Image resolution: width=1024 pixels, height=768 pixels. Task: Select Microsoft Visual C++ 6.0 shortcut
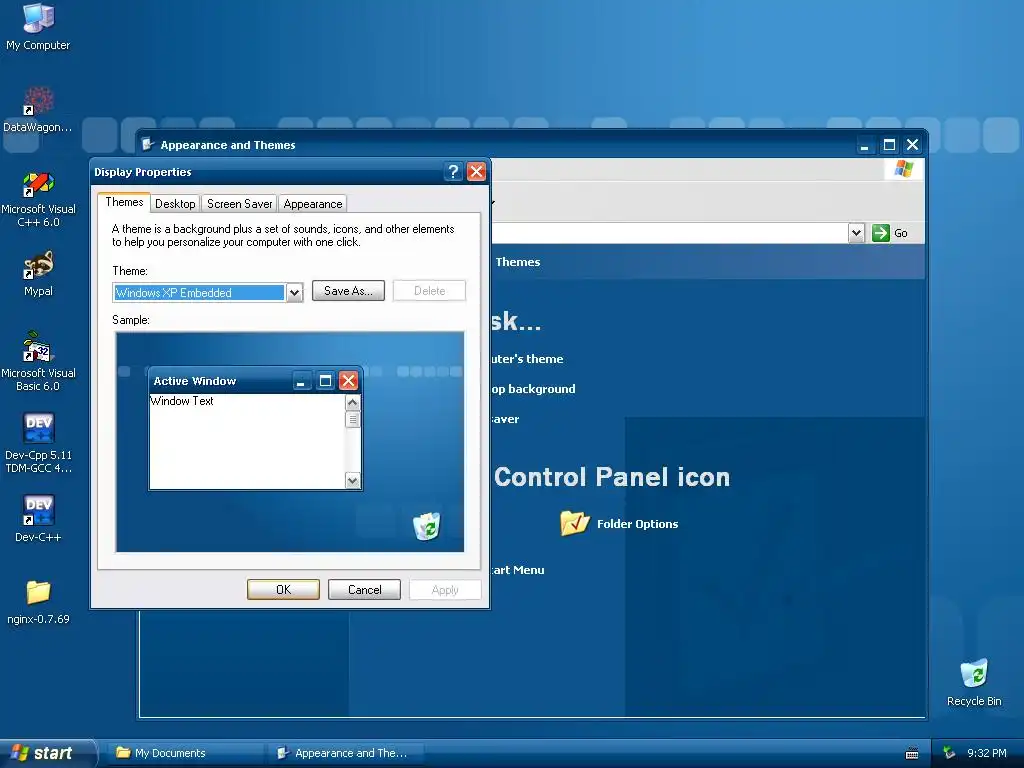[x=38, y=199]
